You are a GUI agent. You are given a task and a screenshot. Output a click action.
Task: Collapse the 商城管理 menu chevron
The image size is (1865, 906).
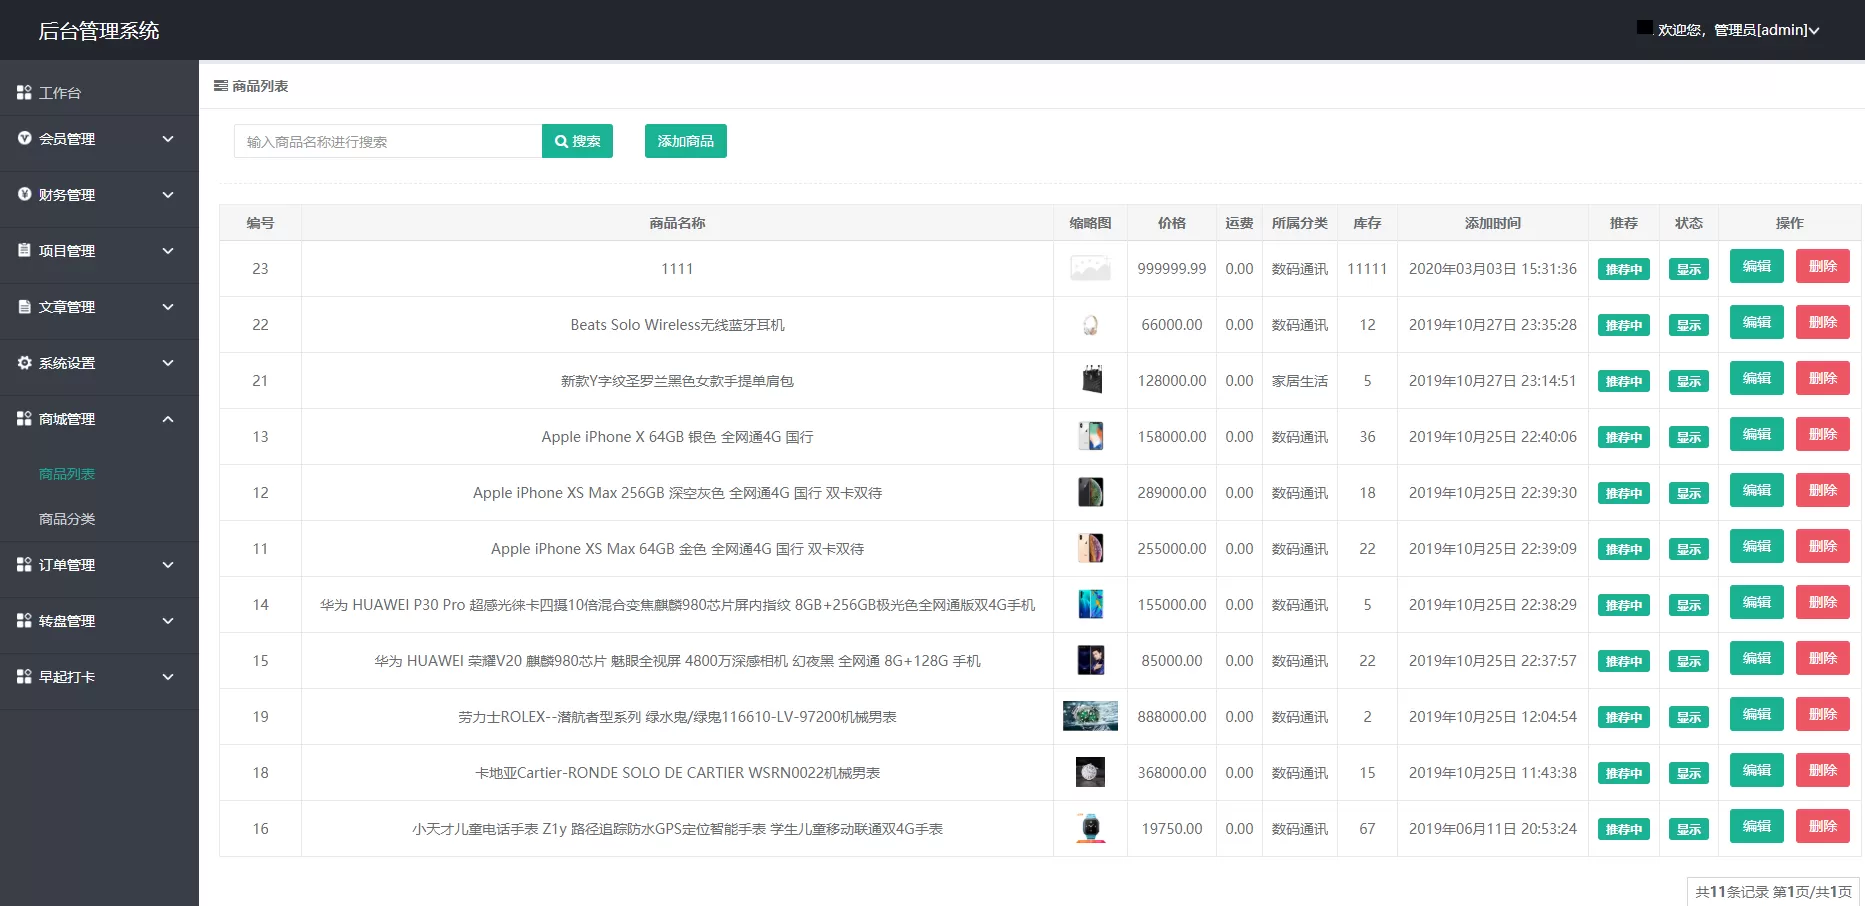pos(168,419)
